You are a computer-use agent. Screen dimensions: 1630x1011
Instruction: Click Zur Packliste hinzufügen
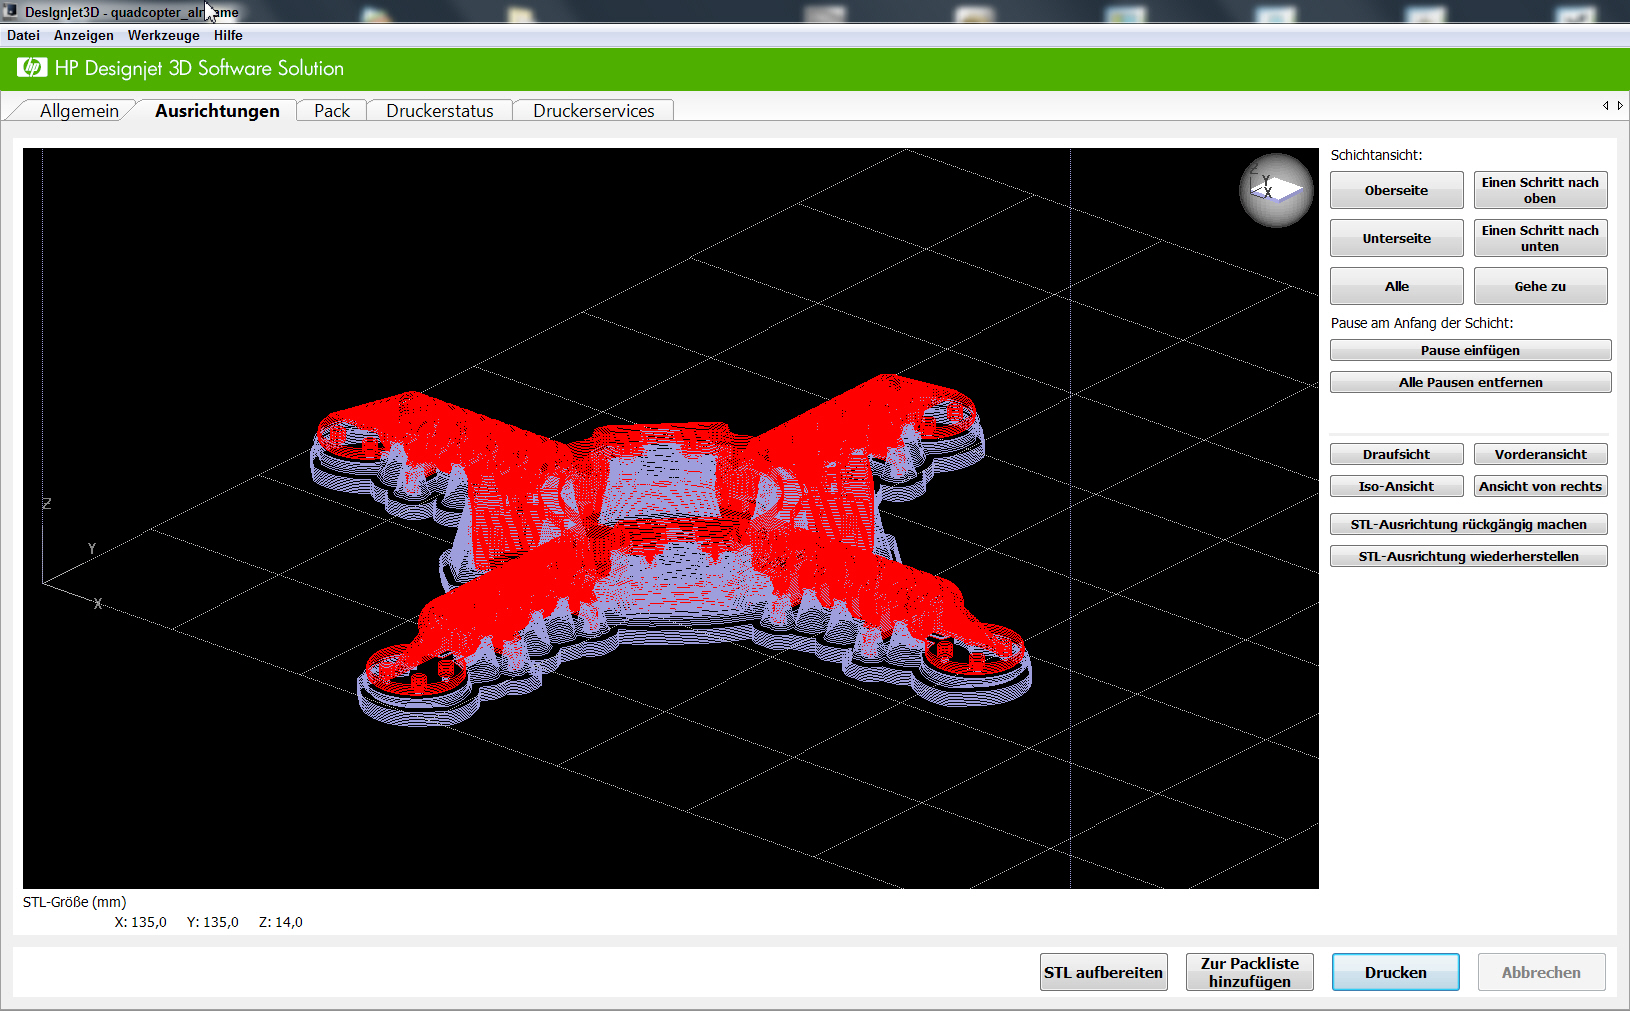pyautogui.click(x=1250, y=972)
